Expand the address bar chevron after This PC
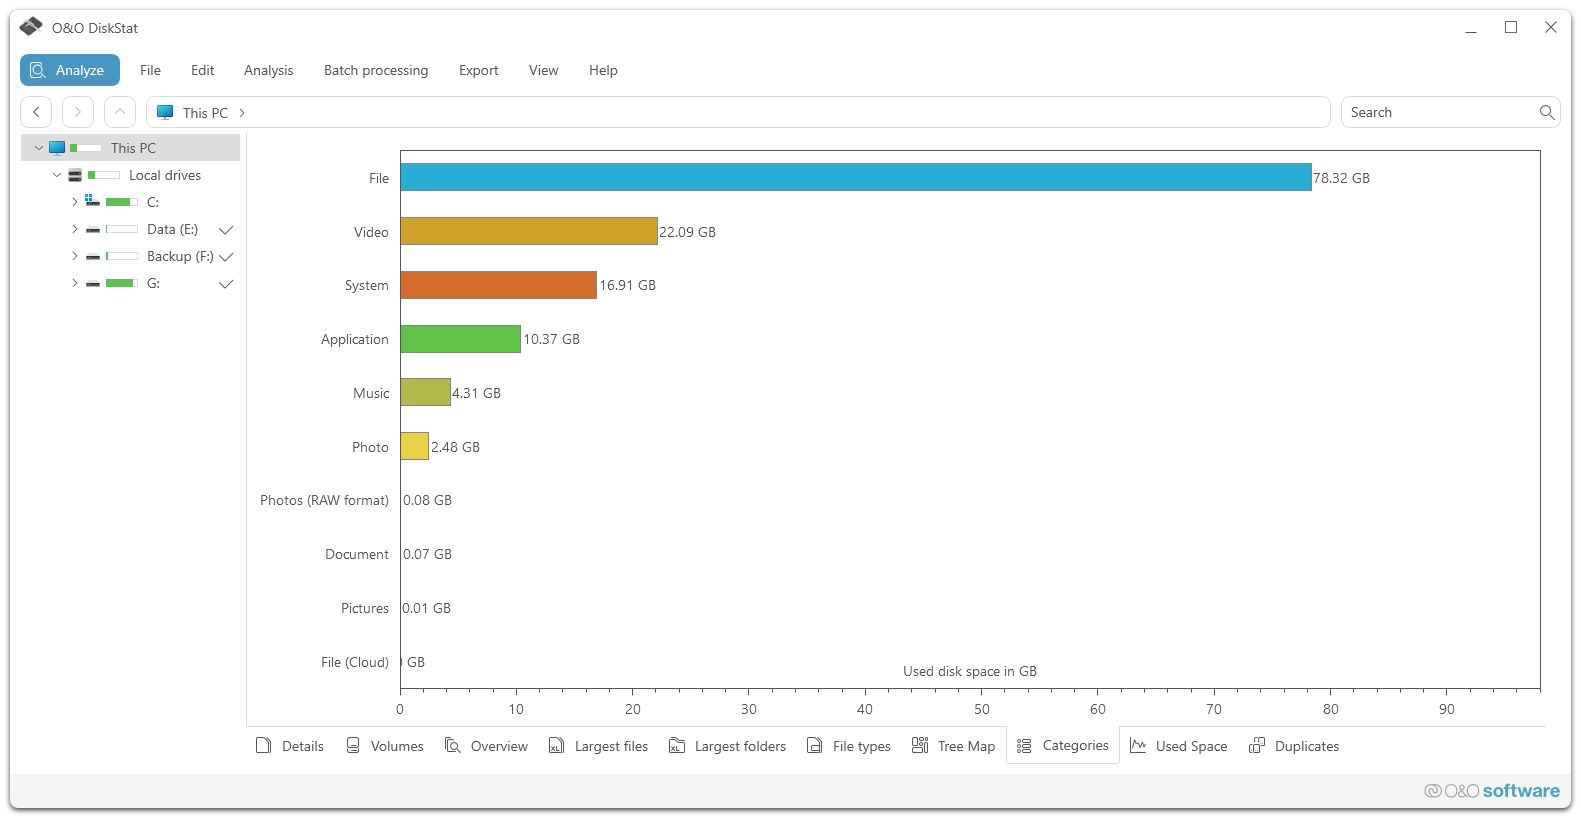This screenshot has height=818, width=1581. coord(242,113)
